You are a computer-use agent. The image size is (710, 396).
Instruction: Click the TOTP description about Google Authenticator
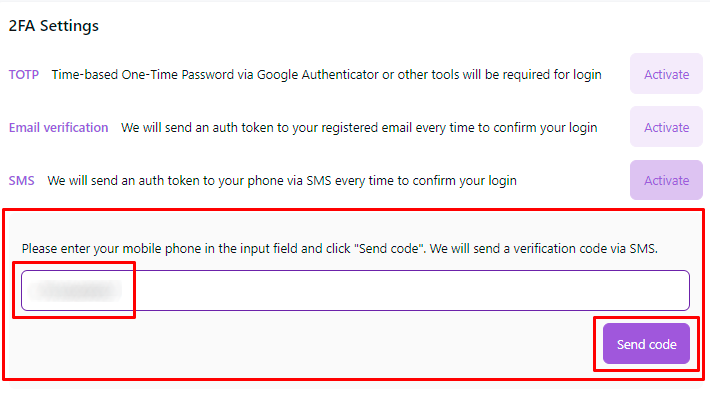click(326, 74)
